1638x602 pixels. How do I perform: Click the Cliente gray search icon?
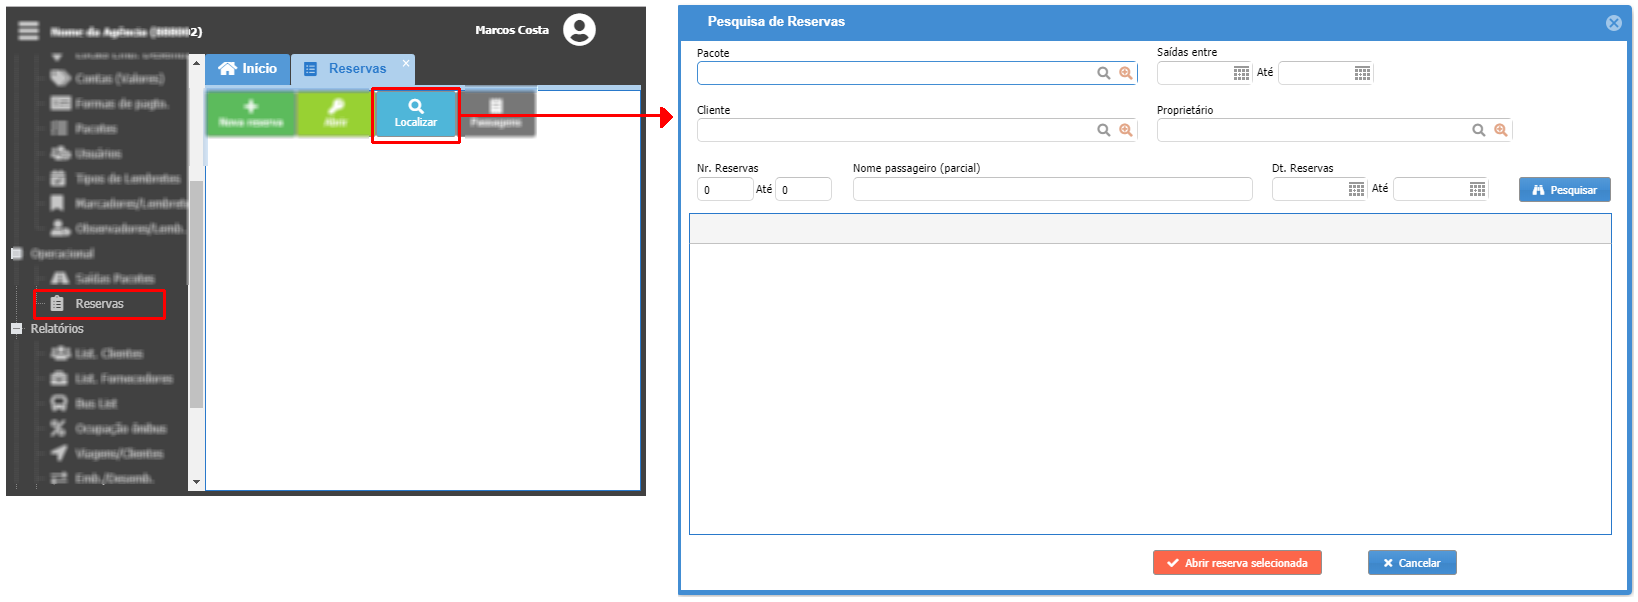pyautogui.click(x=1104, y=130)
